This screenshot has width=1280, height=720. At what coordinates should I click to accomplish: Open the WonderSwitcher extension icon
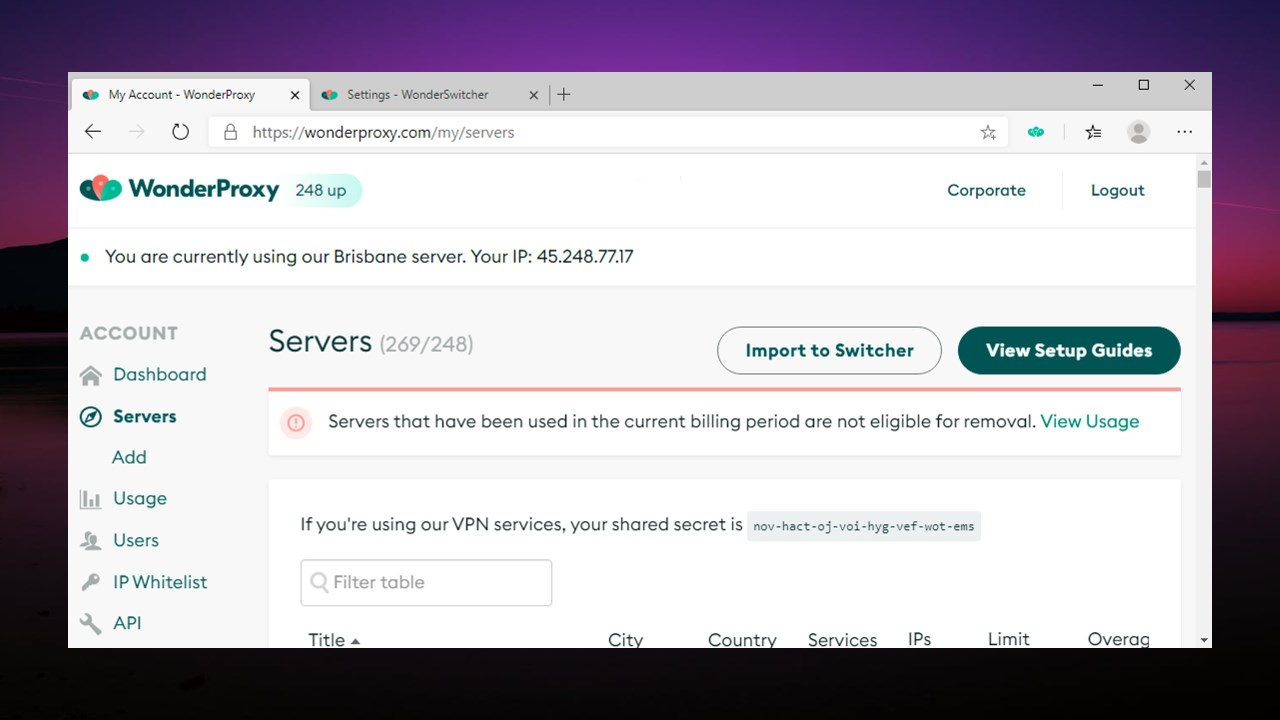[x=1036, y=132]
